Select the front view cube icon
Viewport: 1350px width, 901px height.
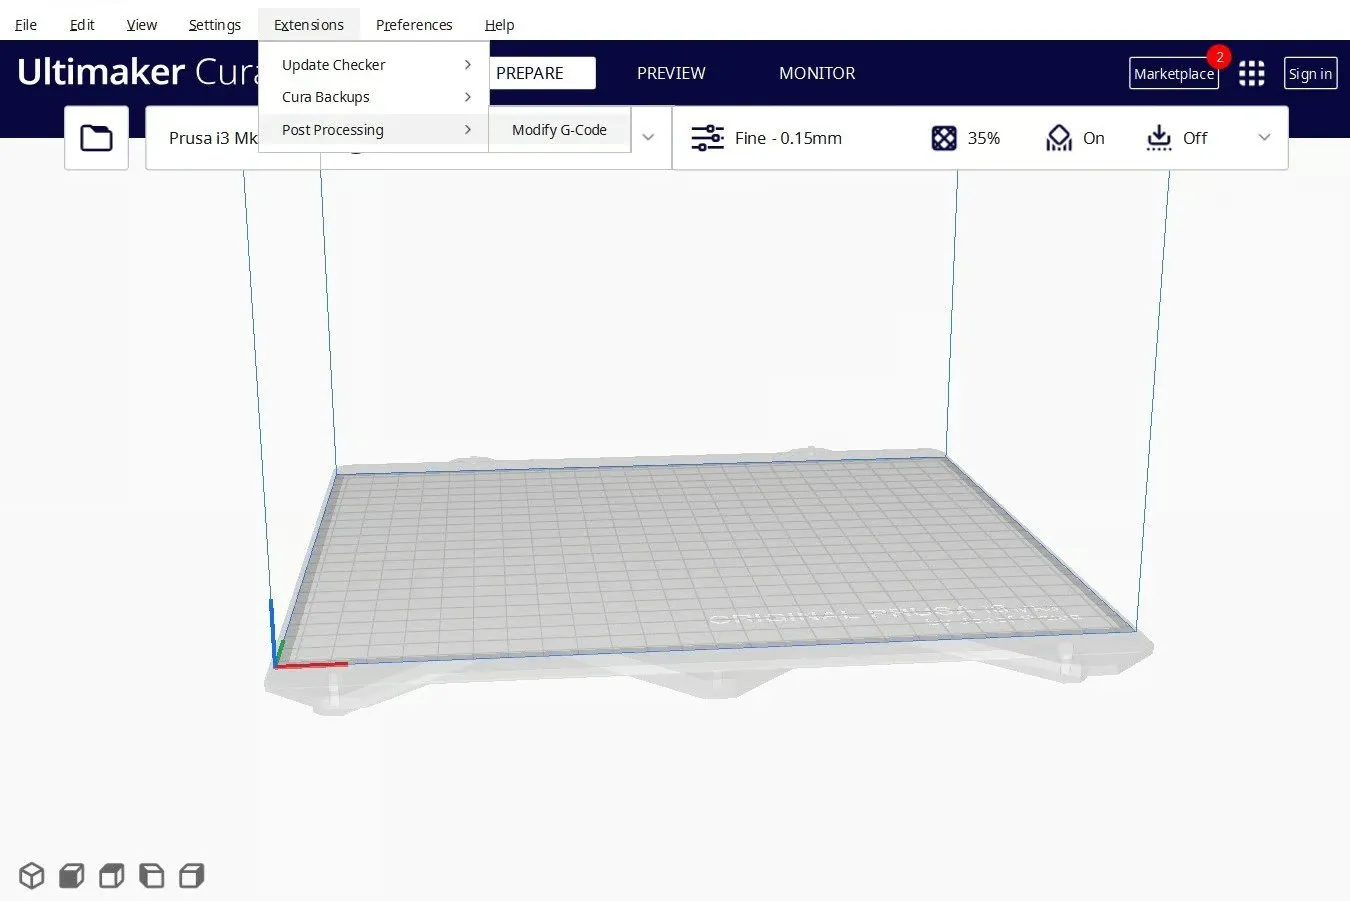tap(71, 876)
